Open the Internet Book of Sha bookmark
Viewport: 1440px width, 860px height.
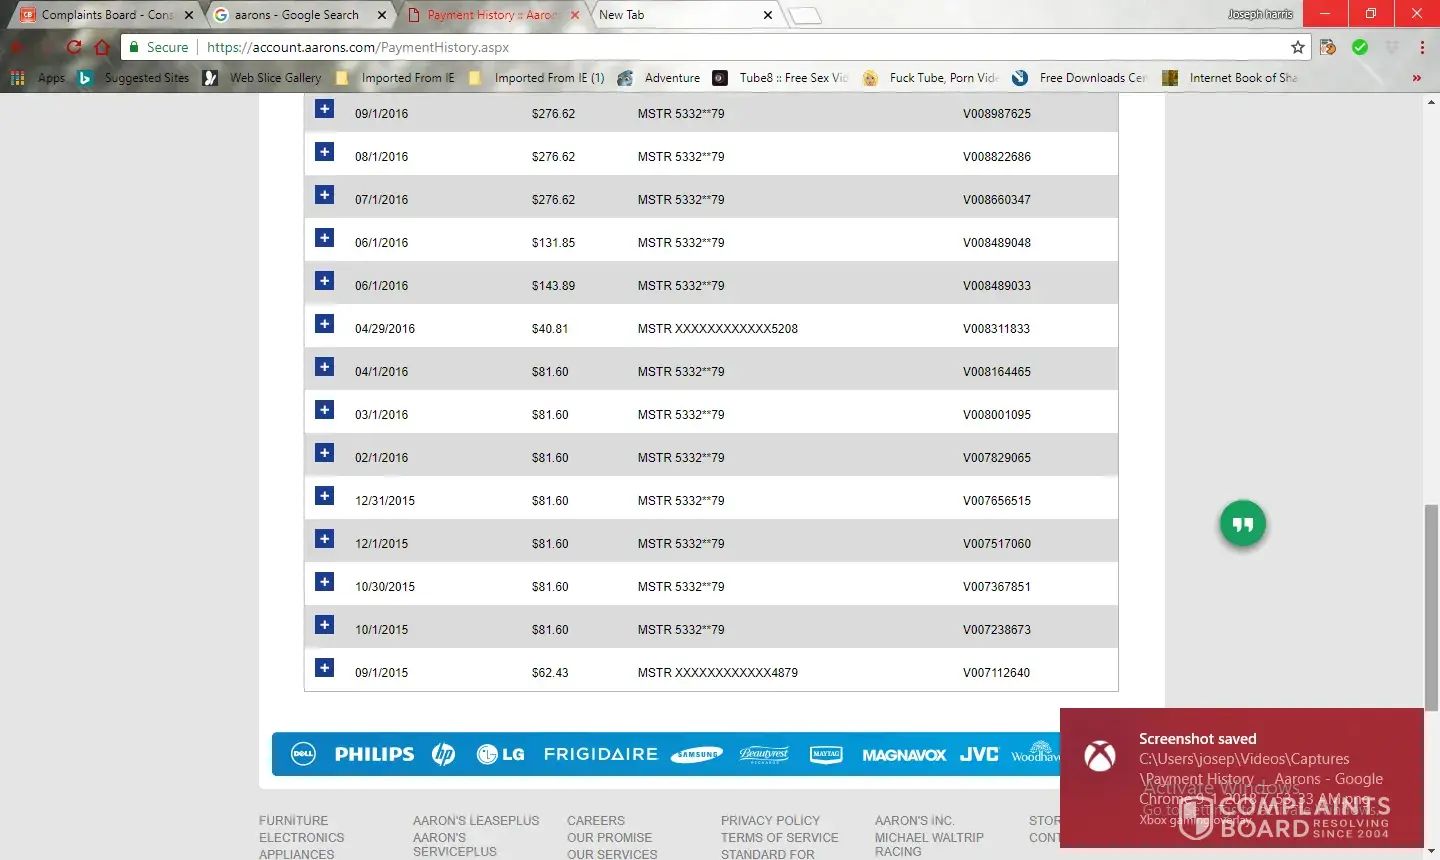coord(1230,78)
